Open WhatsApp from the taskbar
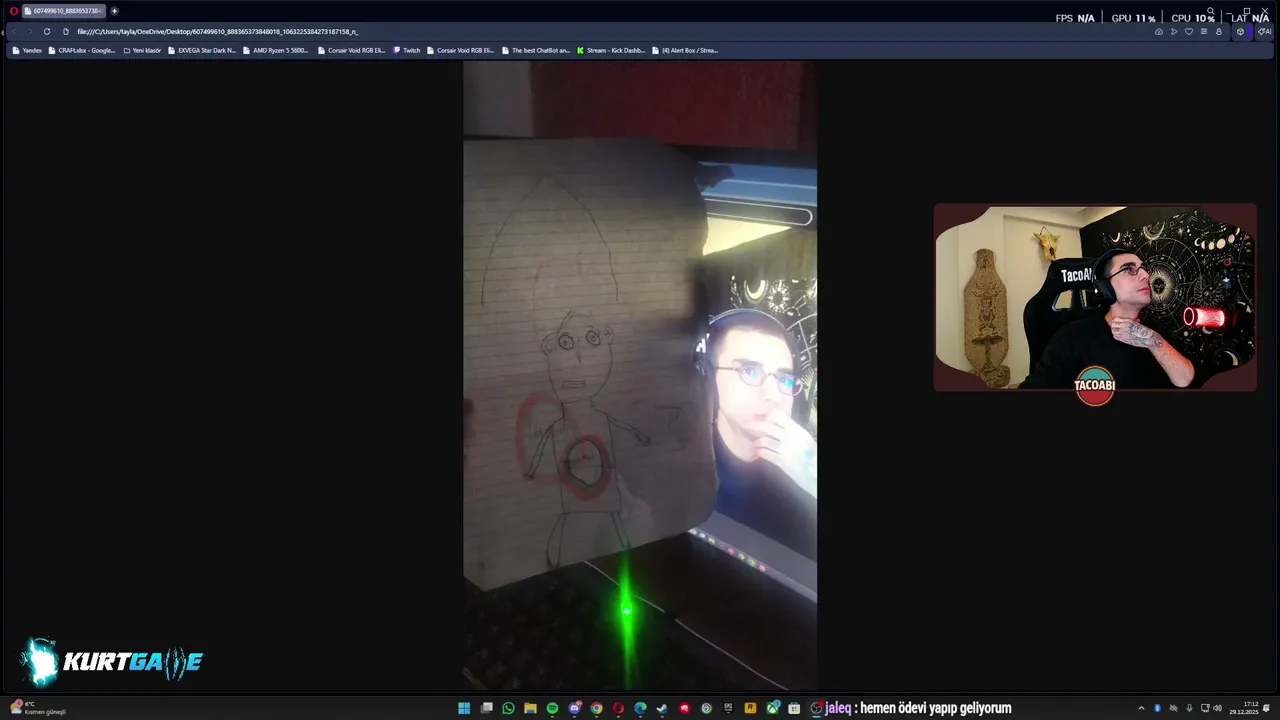The image size is (1280, 720). (508, 708)
